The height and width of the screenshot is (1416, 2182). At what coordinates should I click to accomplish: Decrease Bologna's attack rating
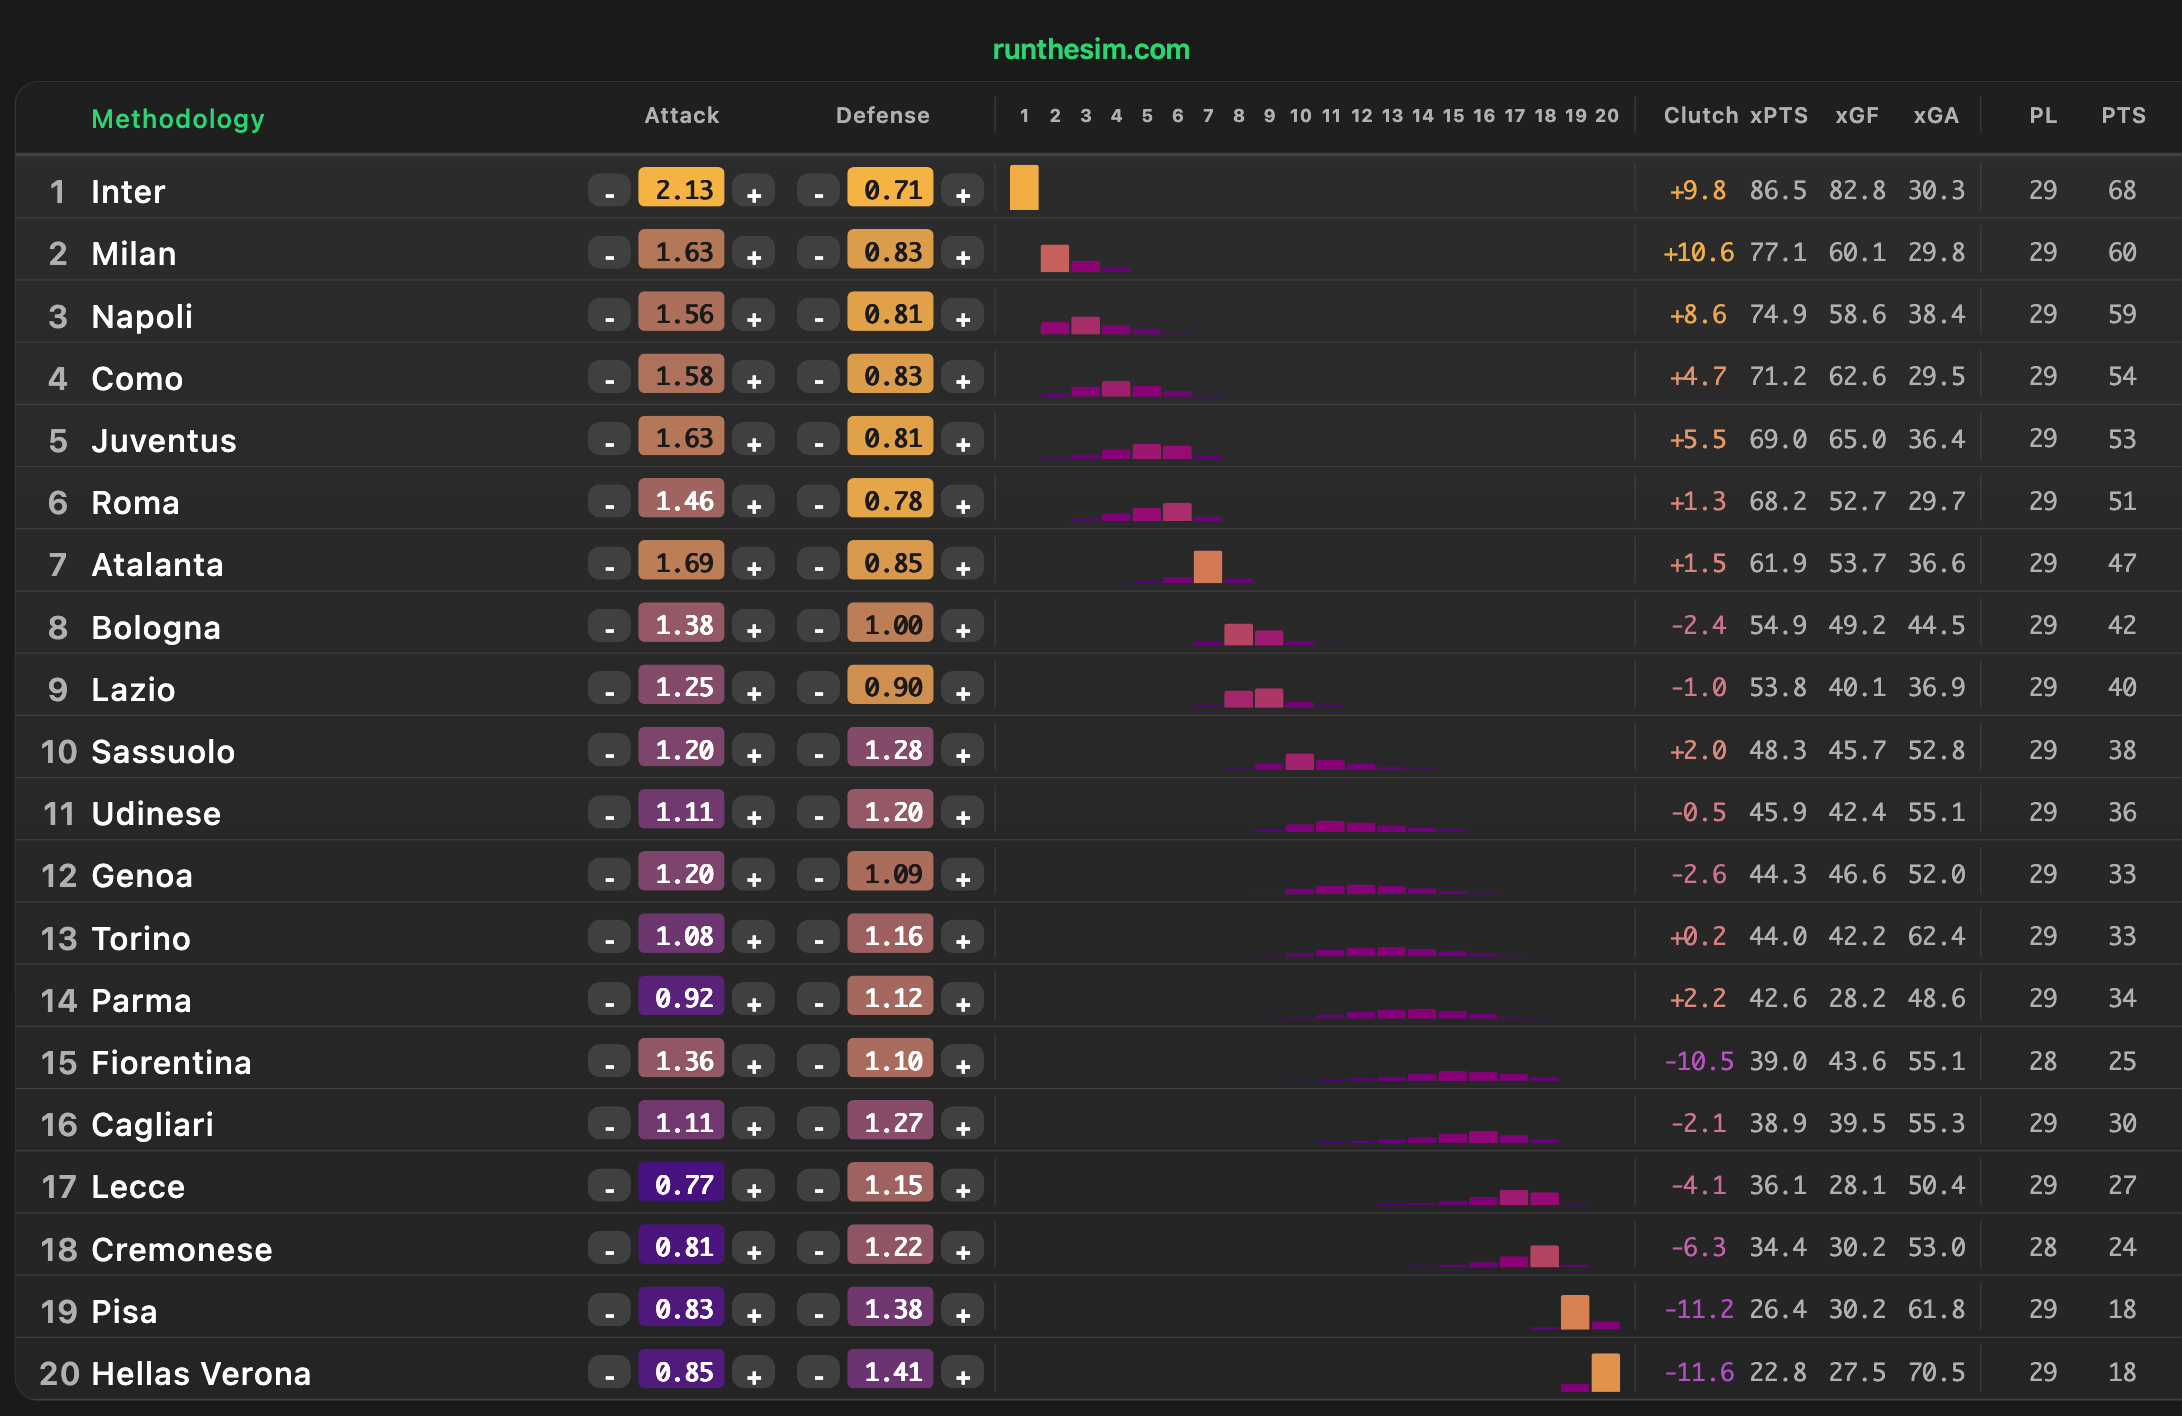609,627
